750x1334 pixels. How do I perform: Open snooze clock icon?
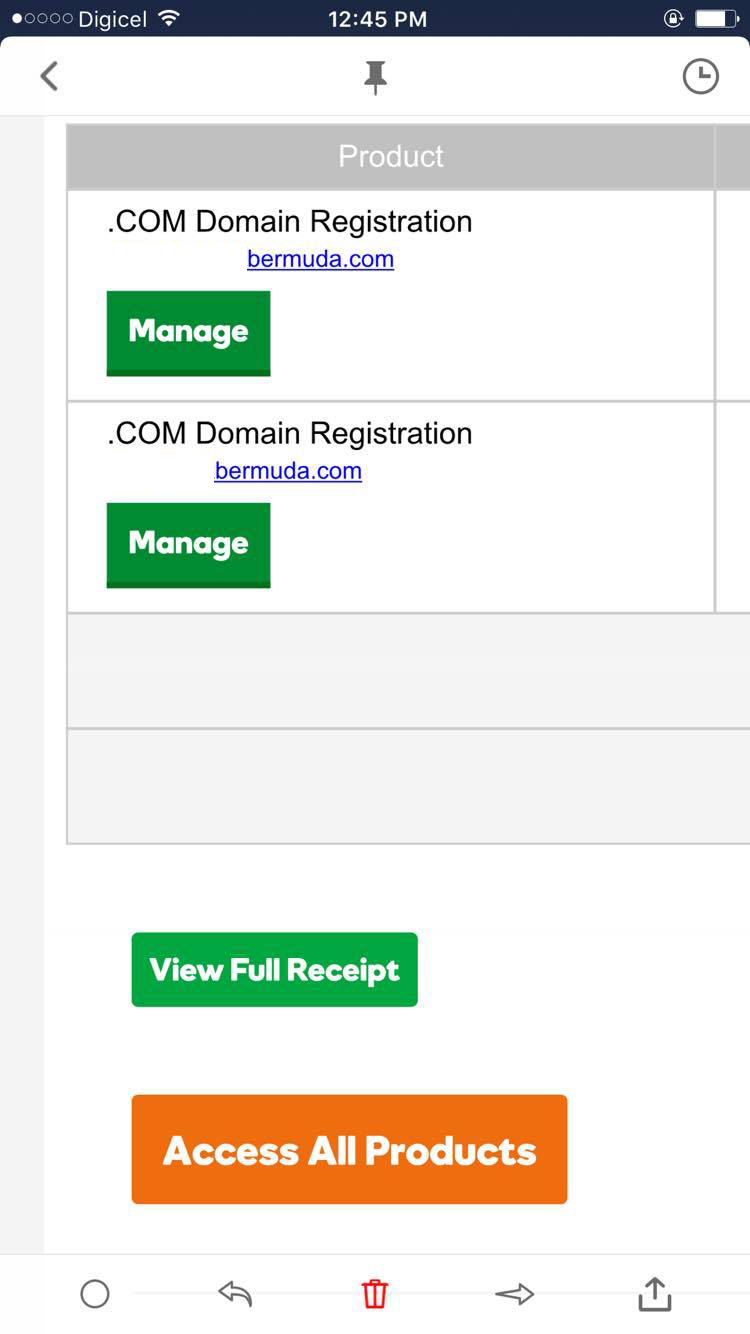700,77
